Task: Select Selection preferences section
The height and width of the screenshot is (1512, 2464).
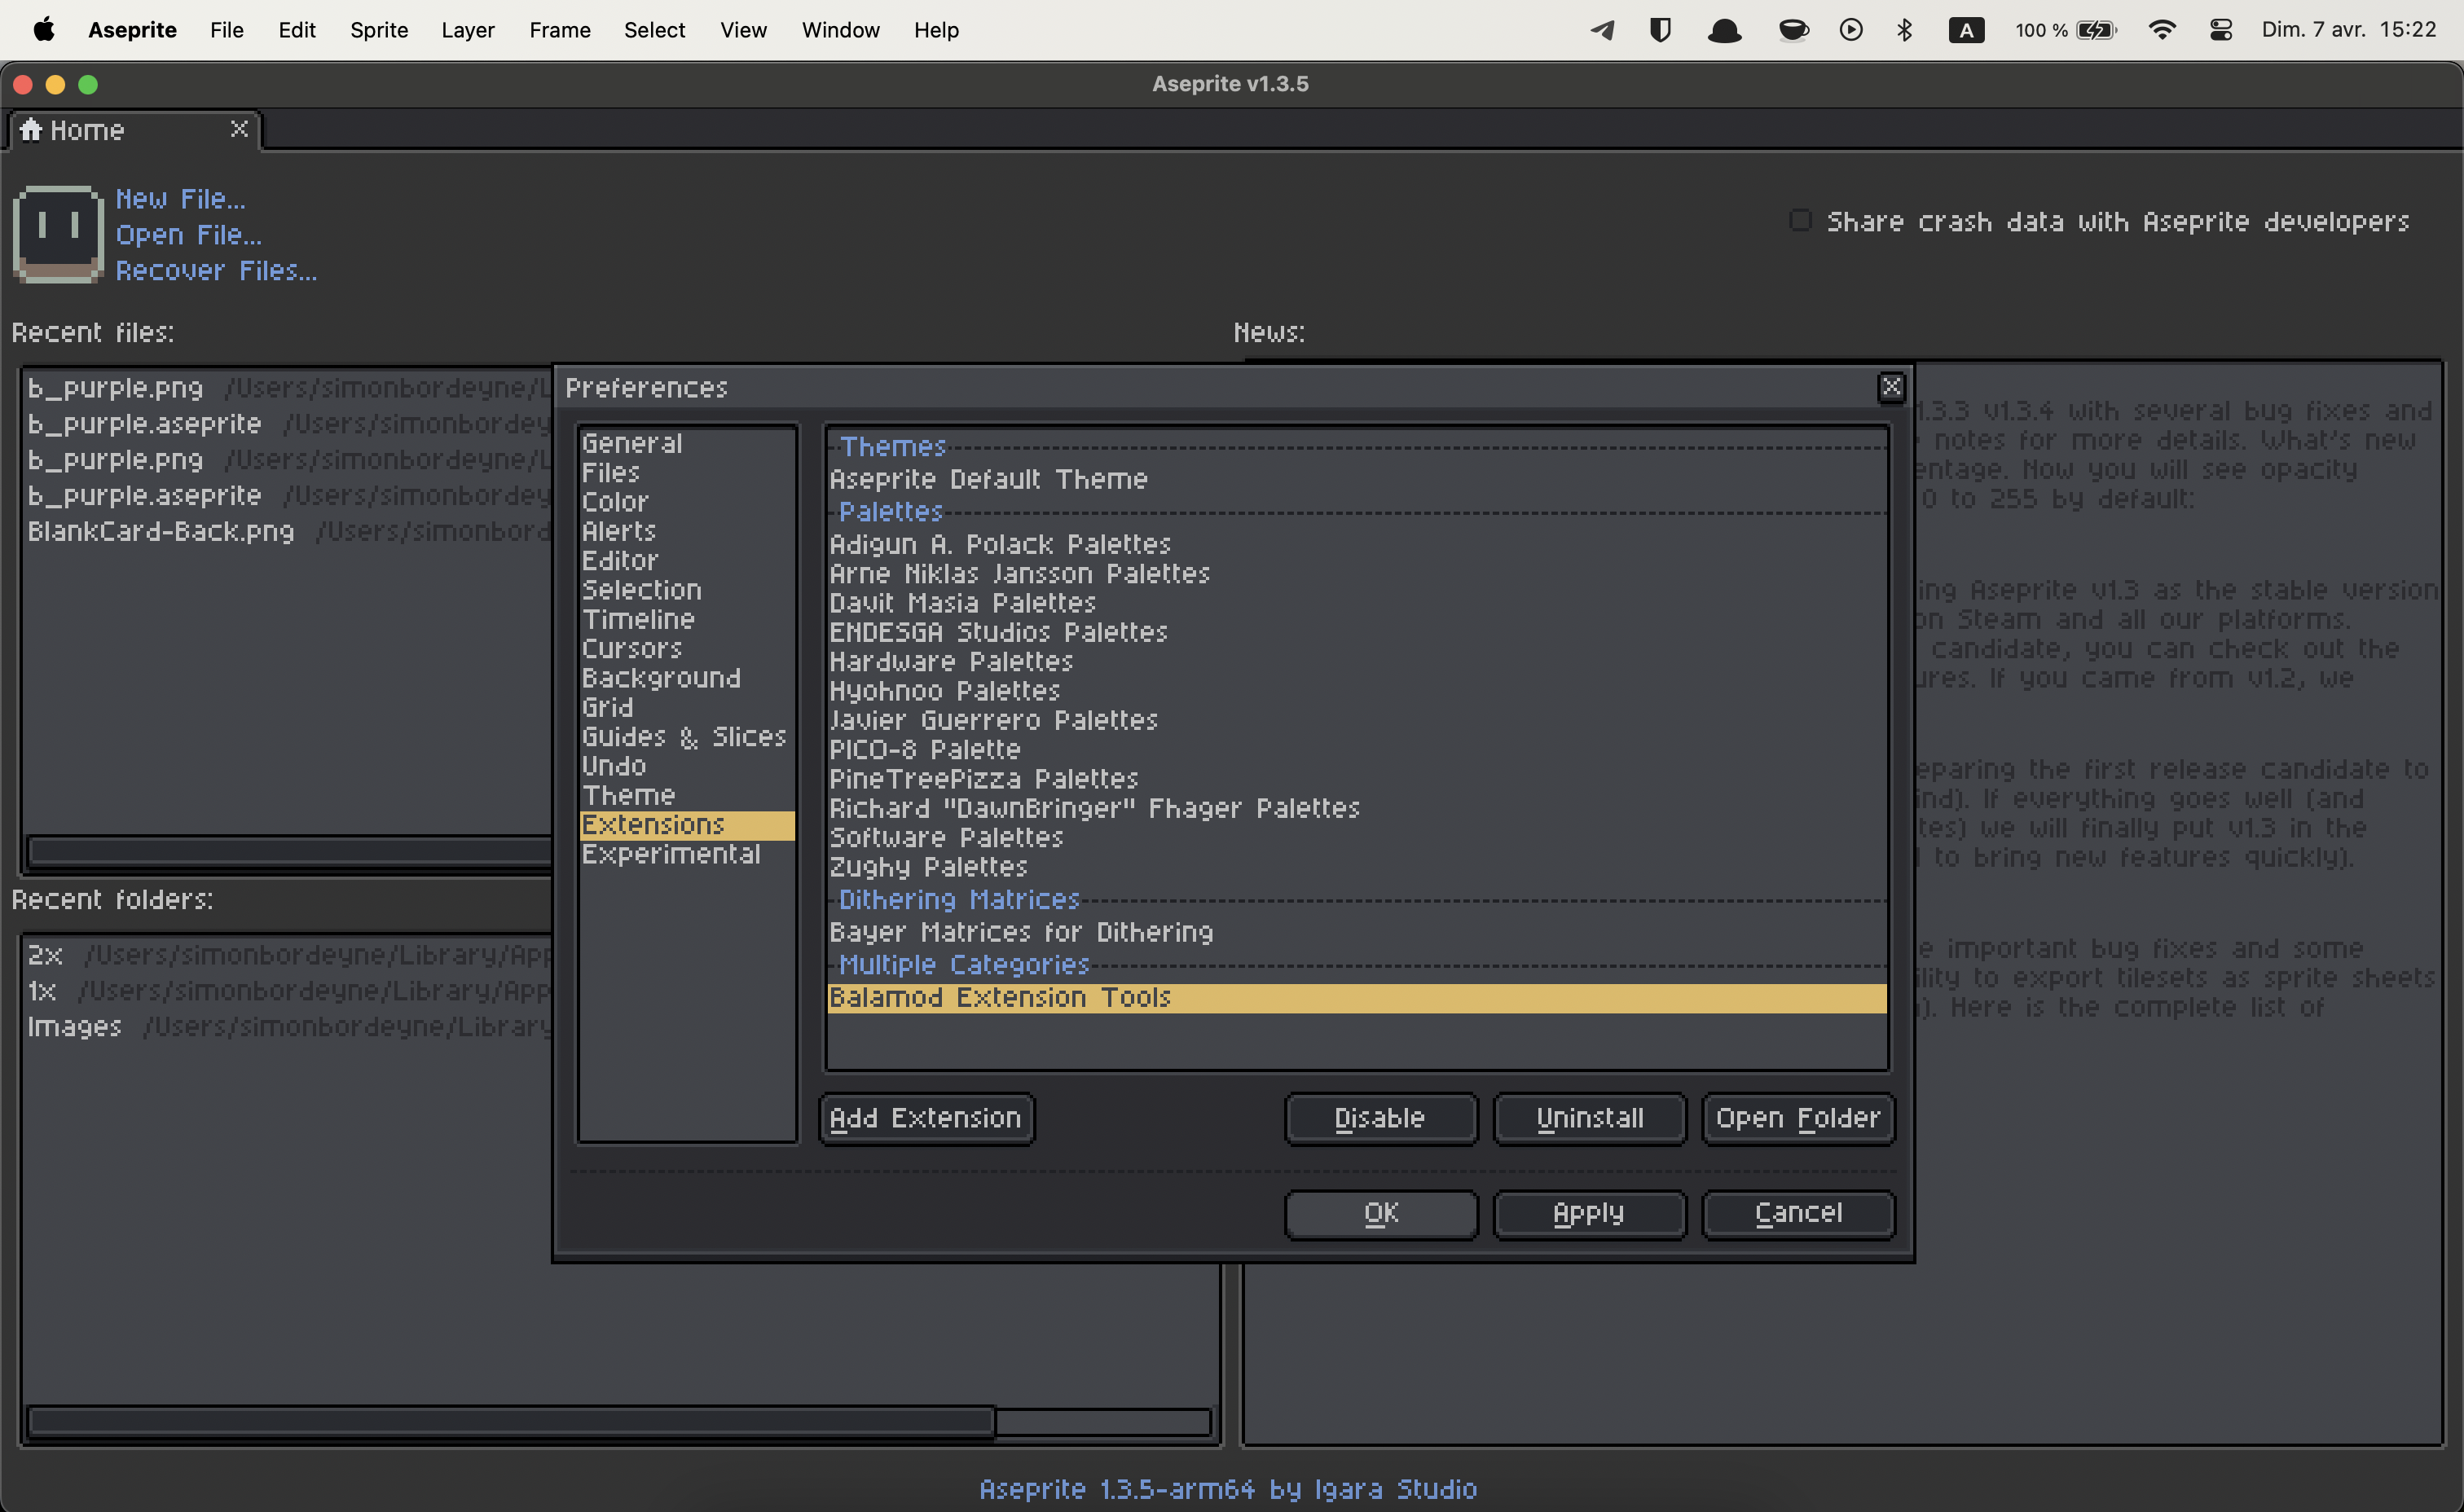Action: 687,590
